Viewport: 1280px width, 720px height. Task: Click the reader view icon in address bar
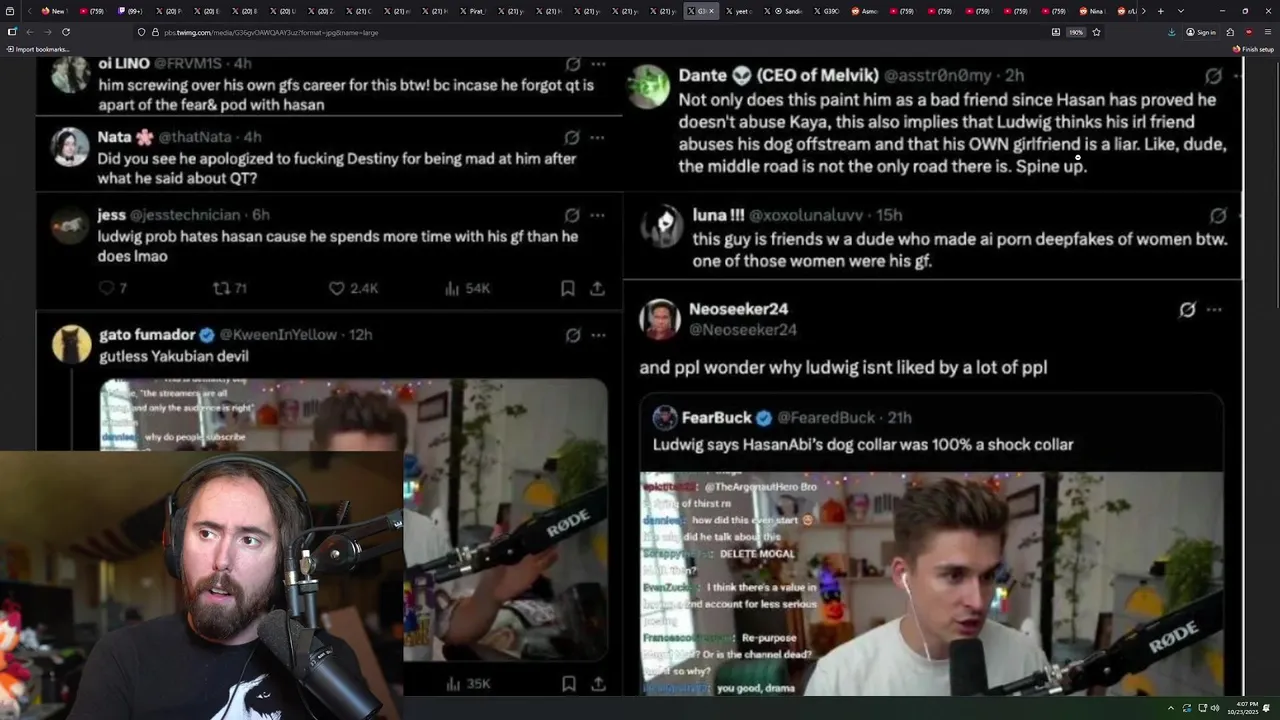point(1056,32)
